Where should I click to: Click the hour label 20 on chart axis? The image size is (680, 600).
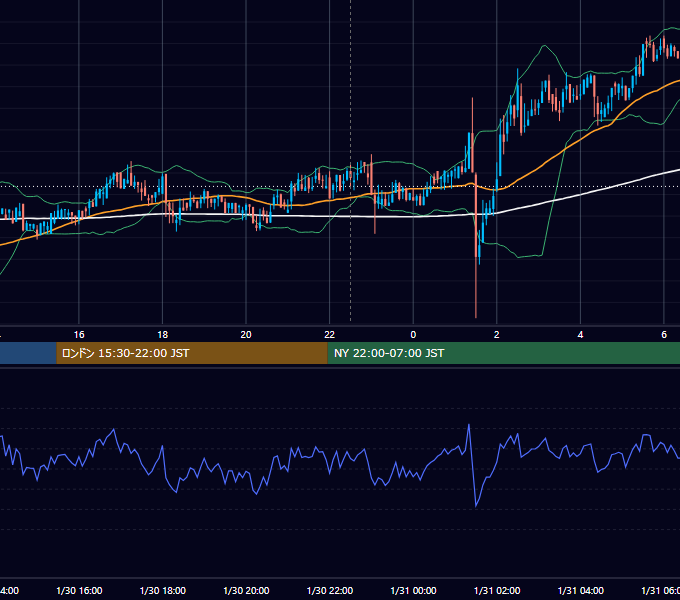coord(246,335)
